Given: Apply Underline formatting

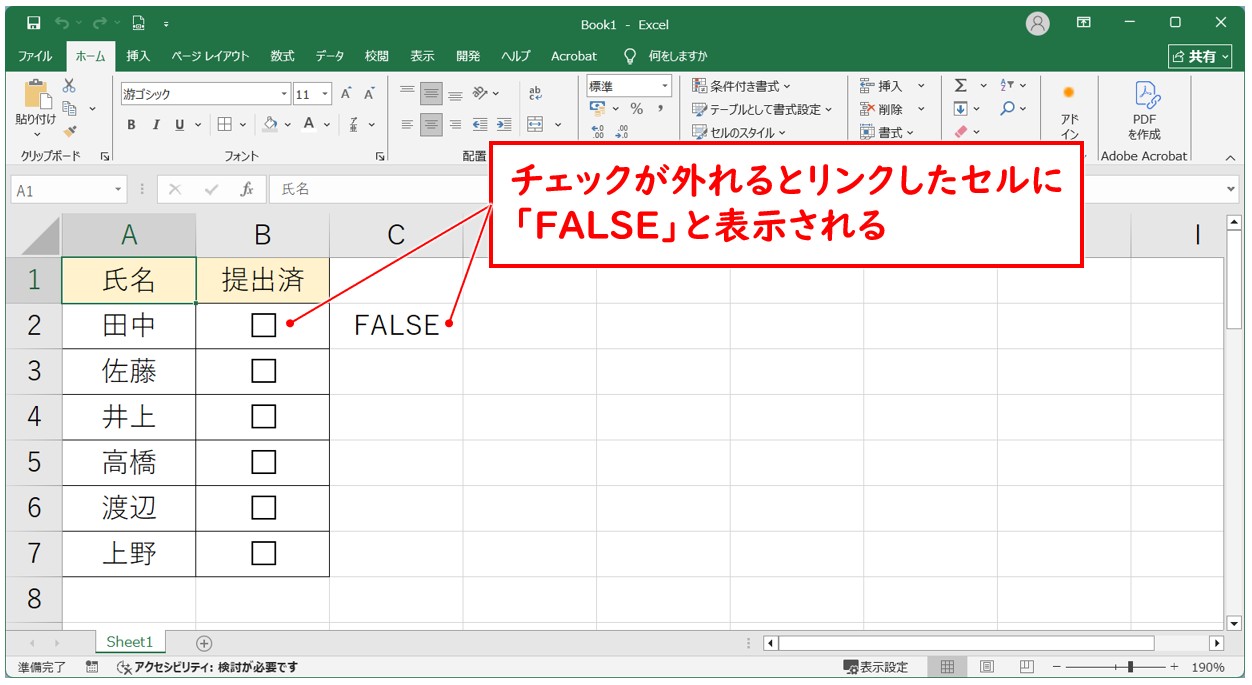Looking at the screenshot, I should (x=180, y=125).
